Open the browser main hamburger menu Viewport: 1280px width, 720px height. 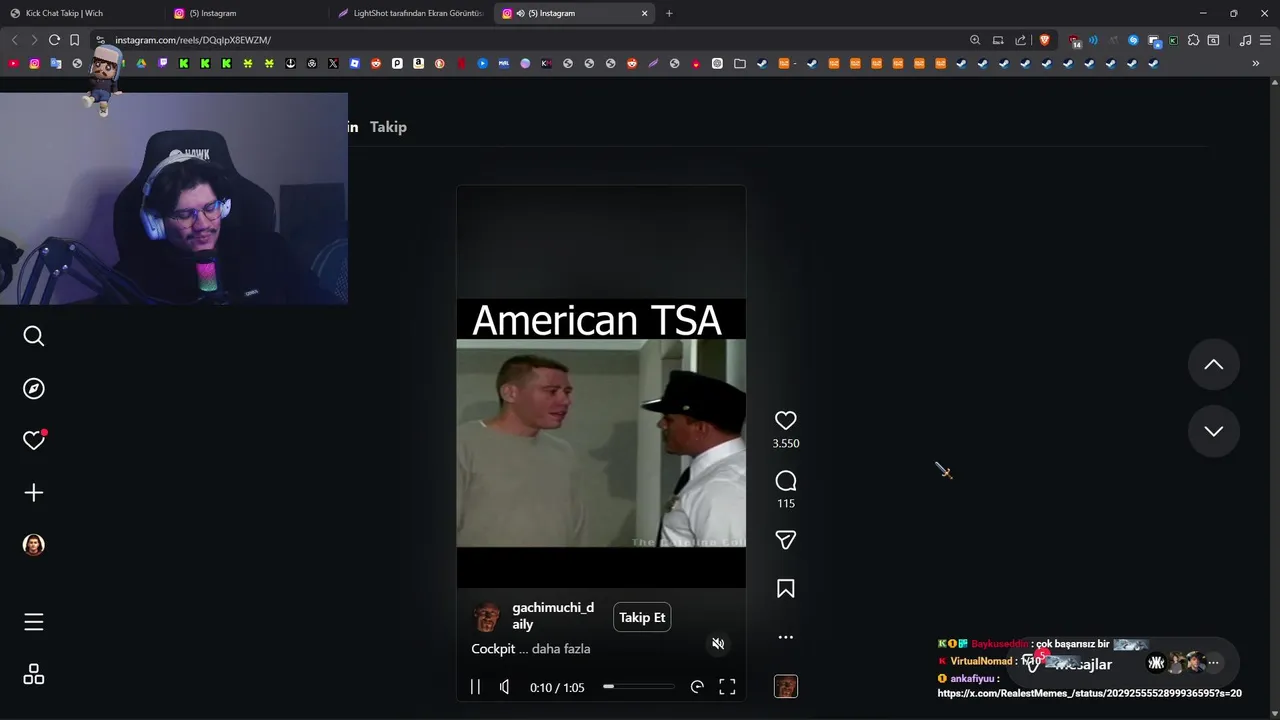[1265, 40]
